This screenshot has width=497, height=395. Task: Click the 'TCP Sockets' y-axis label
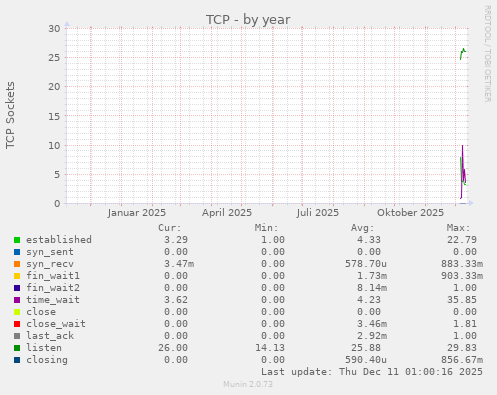point(10,115)
